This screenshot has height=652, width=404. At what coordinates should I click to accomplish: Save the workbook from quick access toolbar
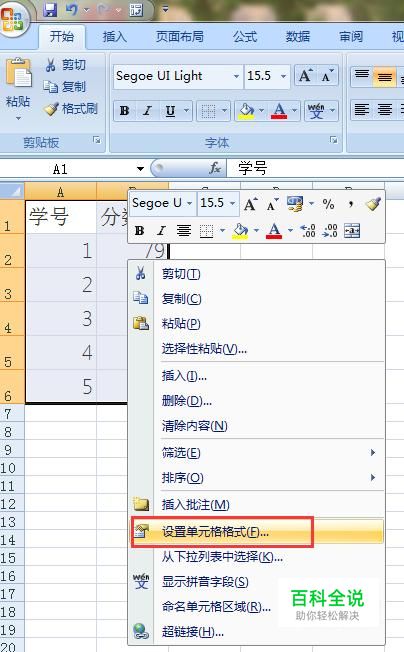pyautogui.click(x=50, y=9)
